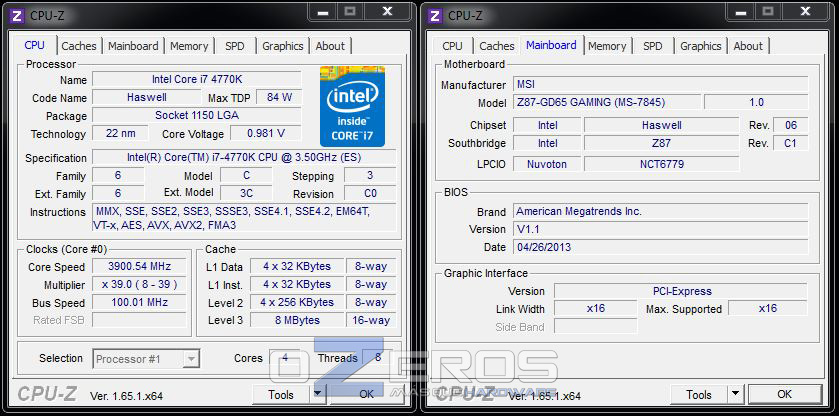This screenshot has height=416, width=839.
Task: Click the Core Voltage value 0.981 V
Action: (266, 133)
